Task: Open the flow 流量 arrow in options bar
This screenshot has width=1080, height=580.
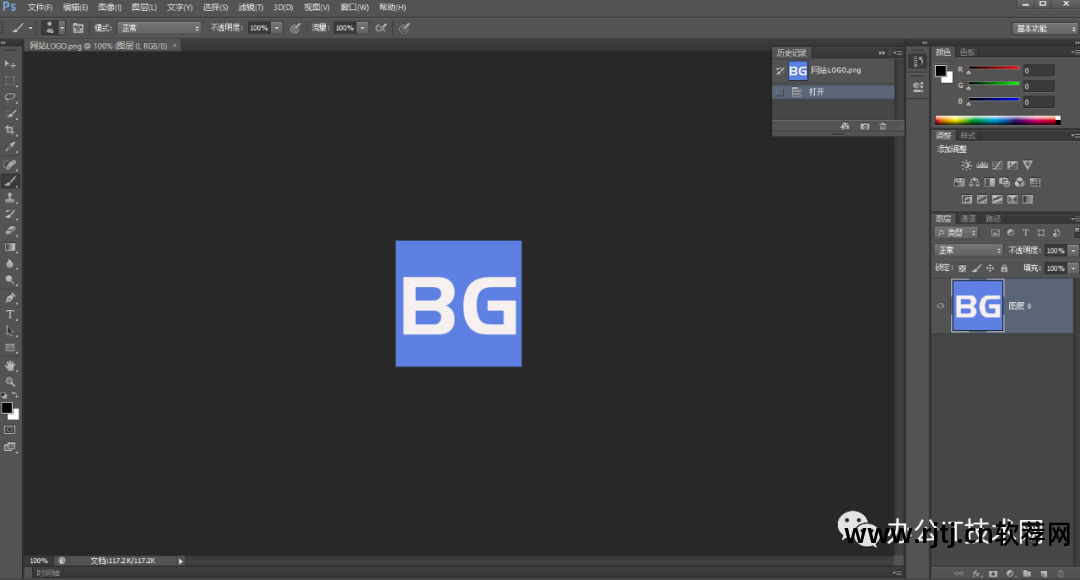Action: [x=363, y=28]
